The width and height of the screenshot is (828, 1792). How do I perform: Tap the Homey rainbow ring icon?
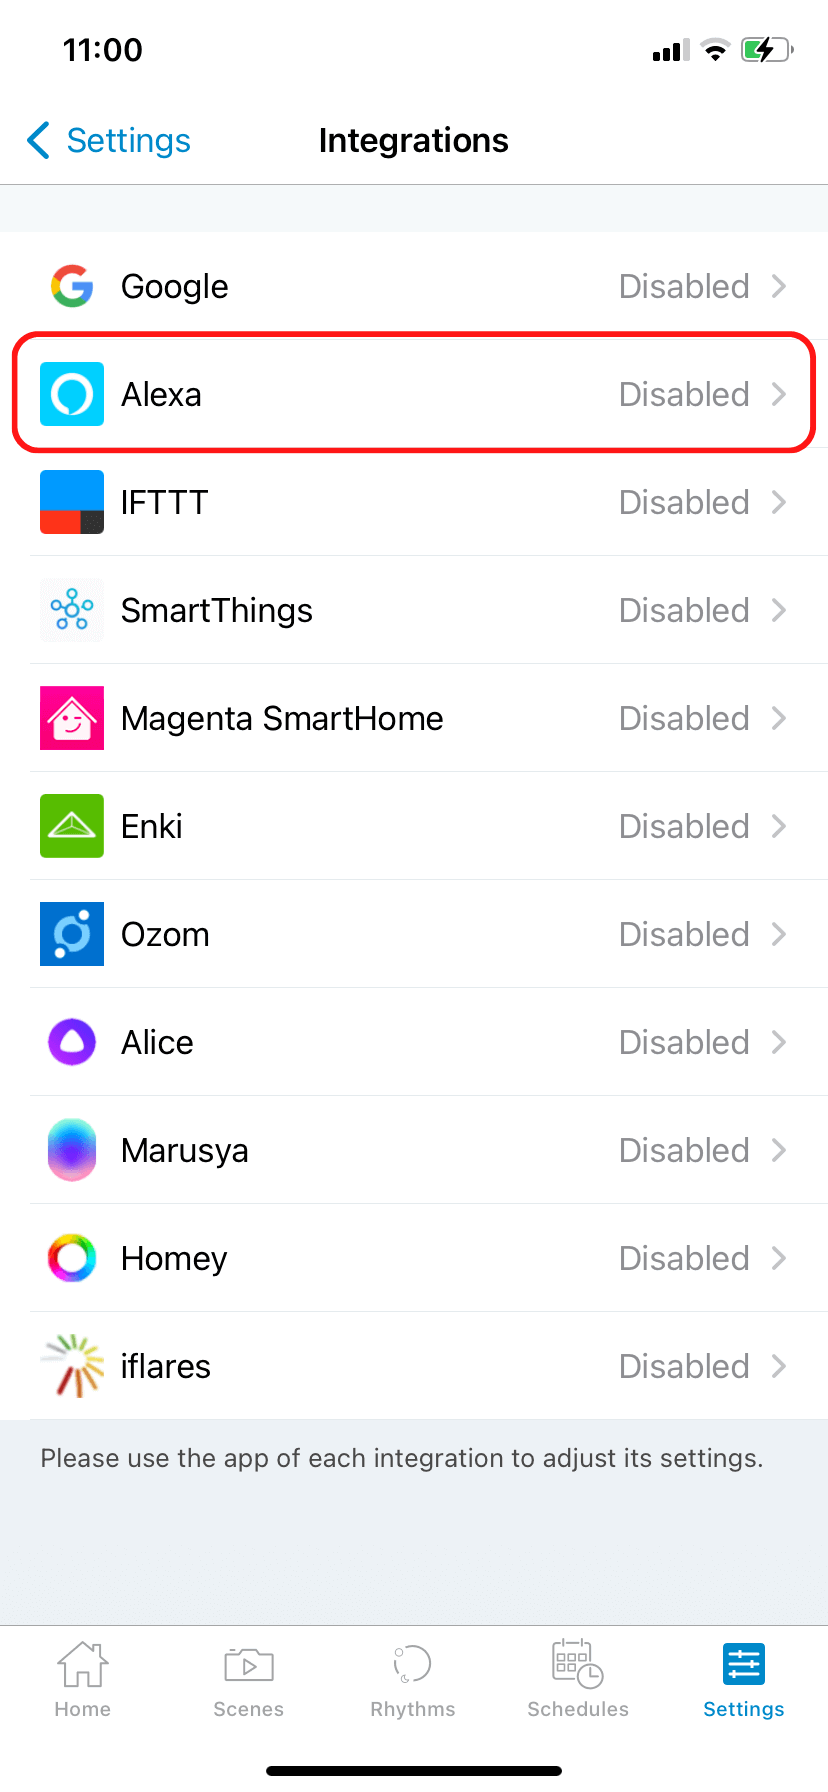[72, 1258]
